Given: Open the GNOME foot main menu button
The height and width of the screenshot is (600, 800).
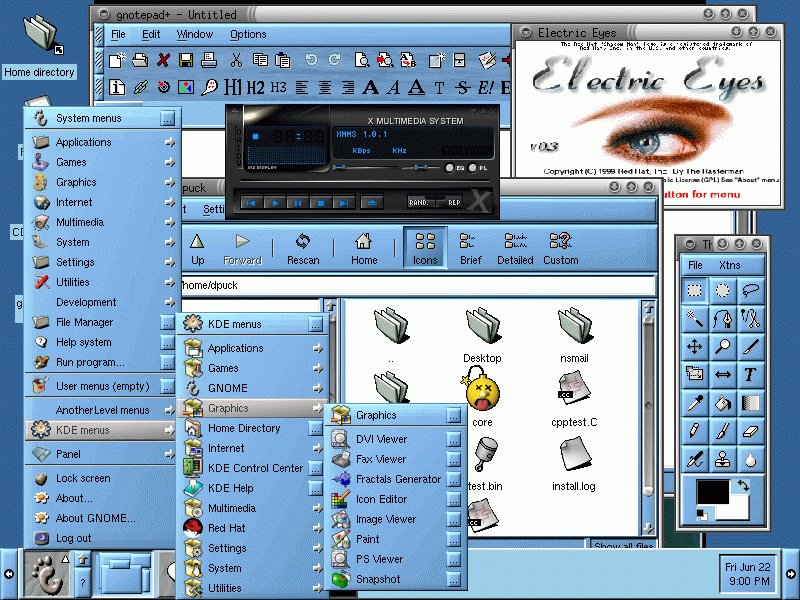Looking at the screenshot, I should pos(47,573).
